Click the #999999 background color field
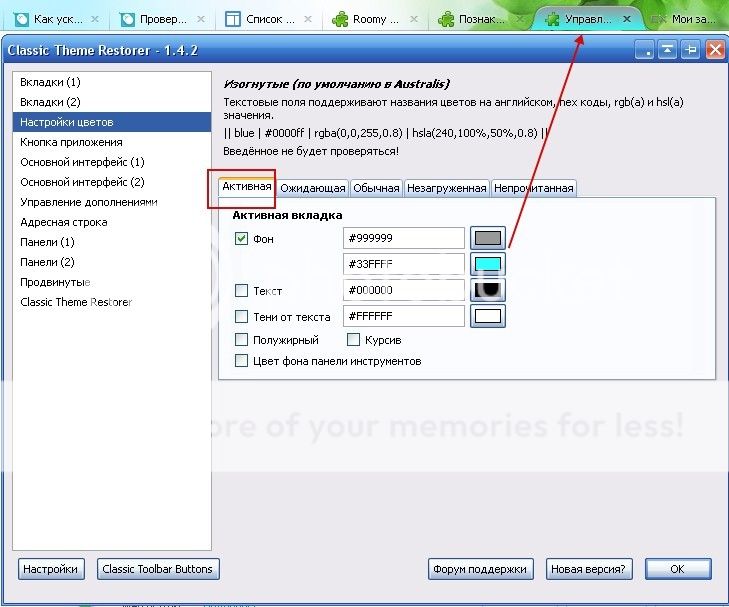 point(404,238)
